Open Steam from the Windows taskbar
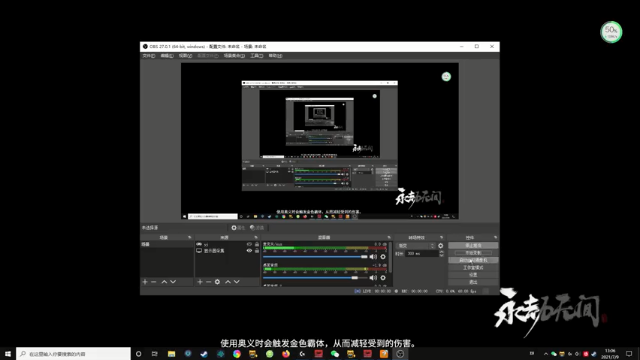Image resolution: width=640 pixels, height=360 pixels. click(x=204, y=354)
